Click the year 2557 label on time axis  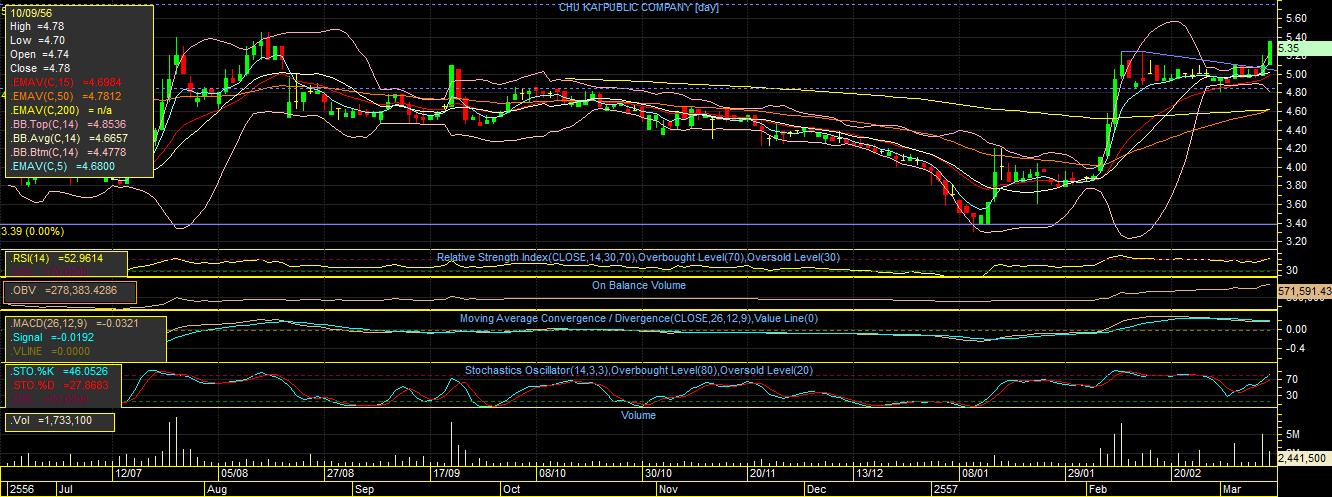coord(945,490)
